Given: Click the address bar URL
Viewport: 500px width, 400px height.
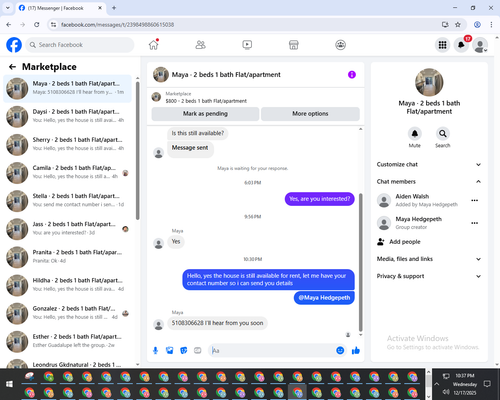Looking at the screenshot, I should (117, 25).
